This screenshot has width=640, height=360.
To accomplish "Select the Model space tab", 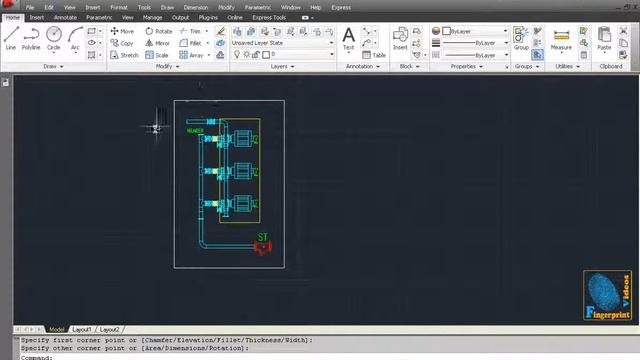I will pos(56,329).
